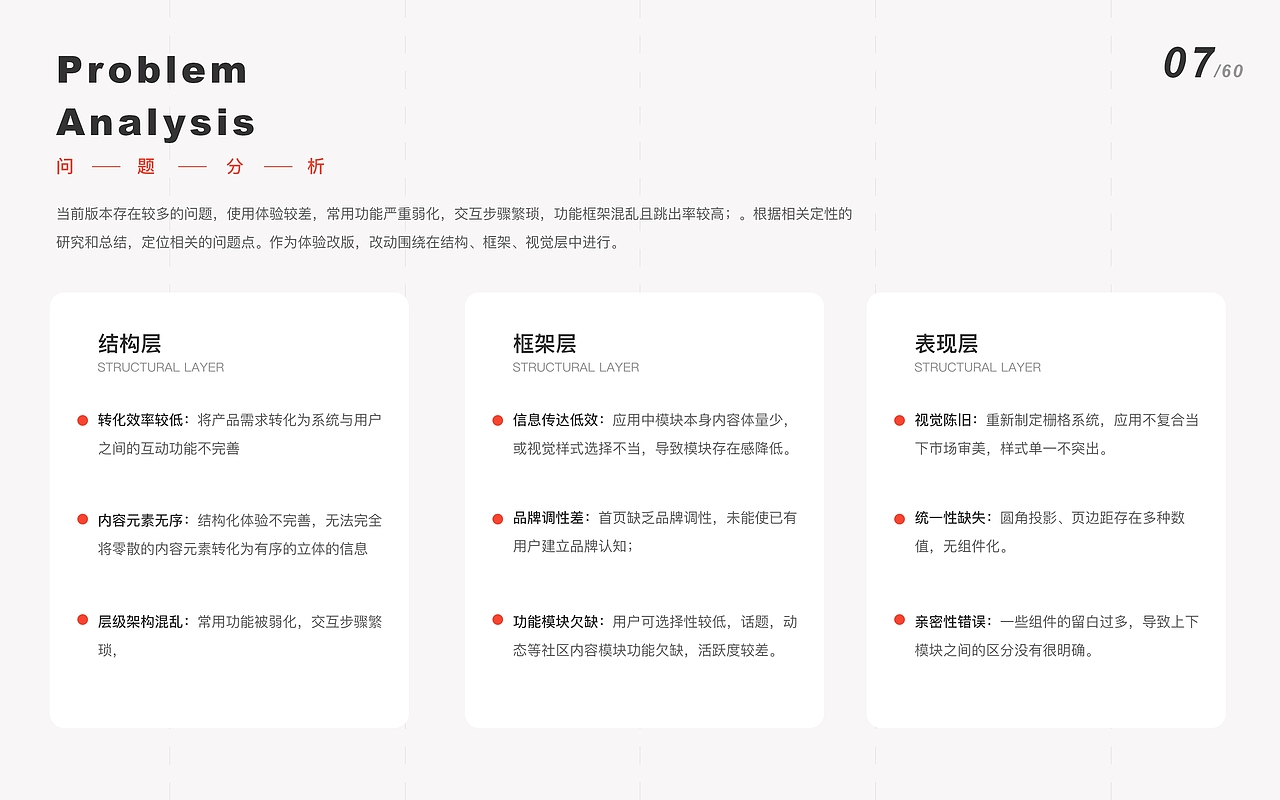Click the bold label 亲密性错误
Image resolution: width=1280 pixels, height=800 pixels.
coord(954,621)
